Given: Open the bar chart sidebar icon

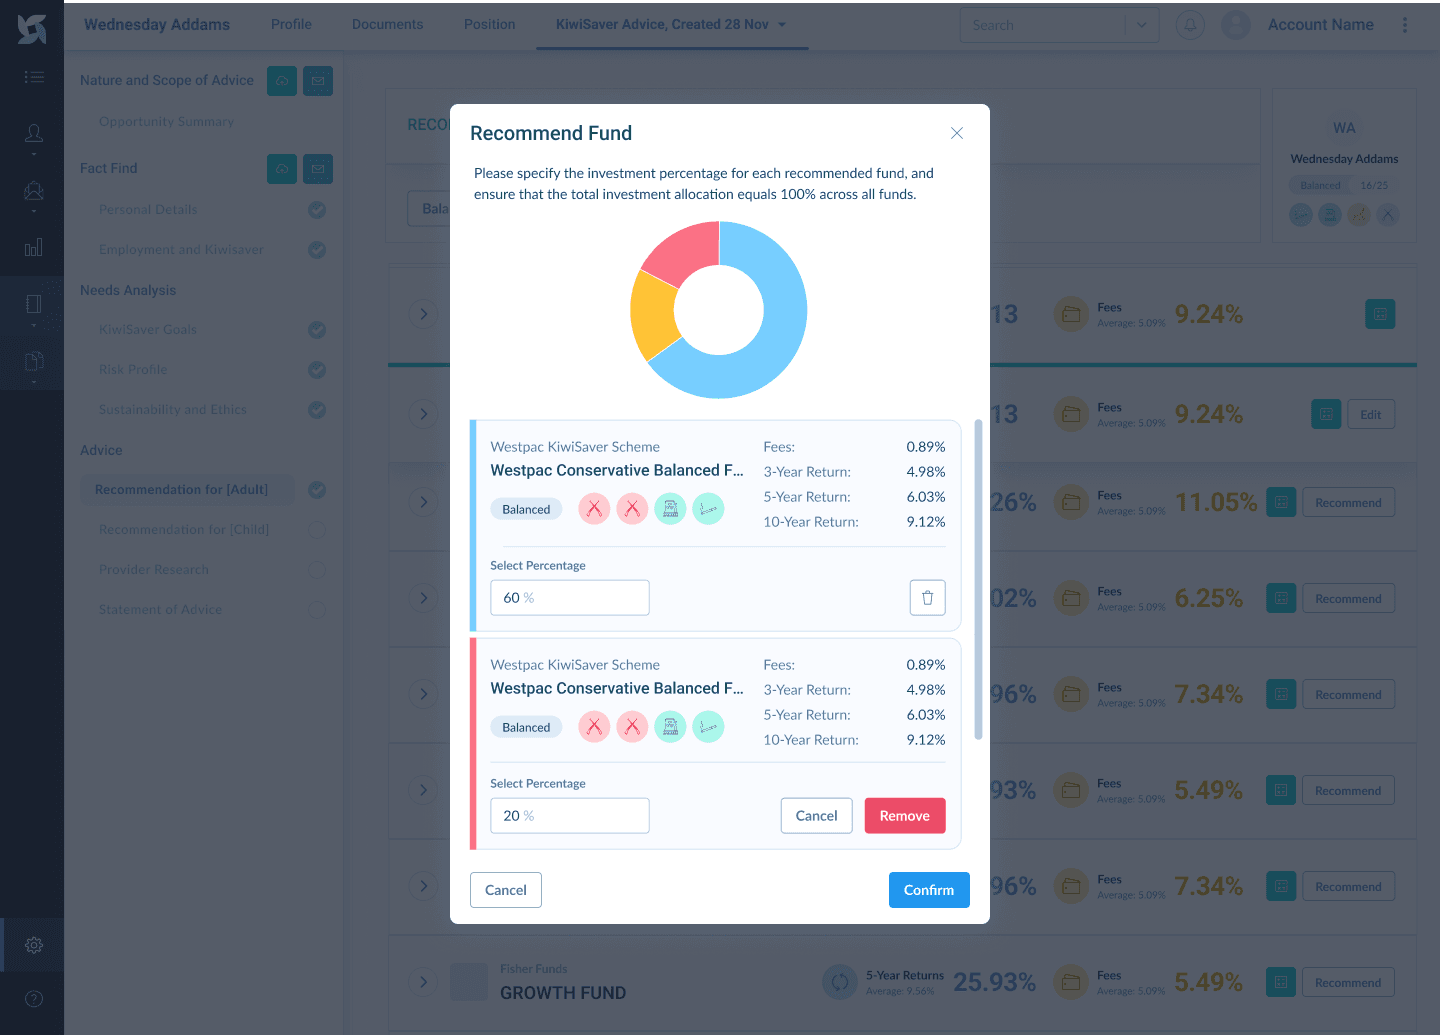Looking at the screenshot, I should pos(34,247).
